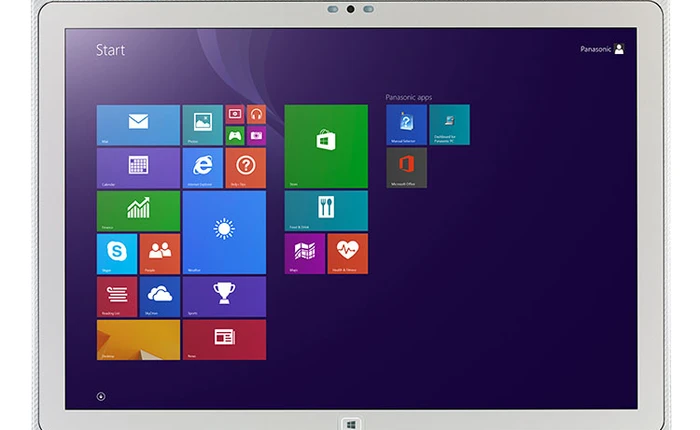Open the Mail tile
The image size is (700, 430).
[138, 125]
